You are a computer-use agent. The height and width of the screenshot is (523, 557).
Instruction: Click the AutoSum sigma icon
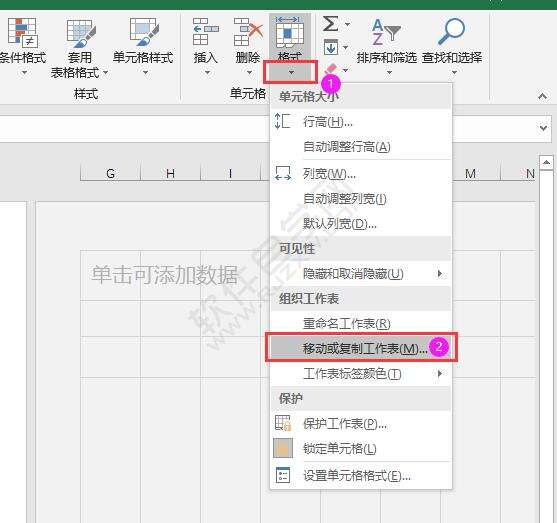pos(330,24)
